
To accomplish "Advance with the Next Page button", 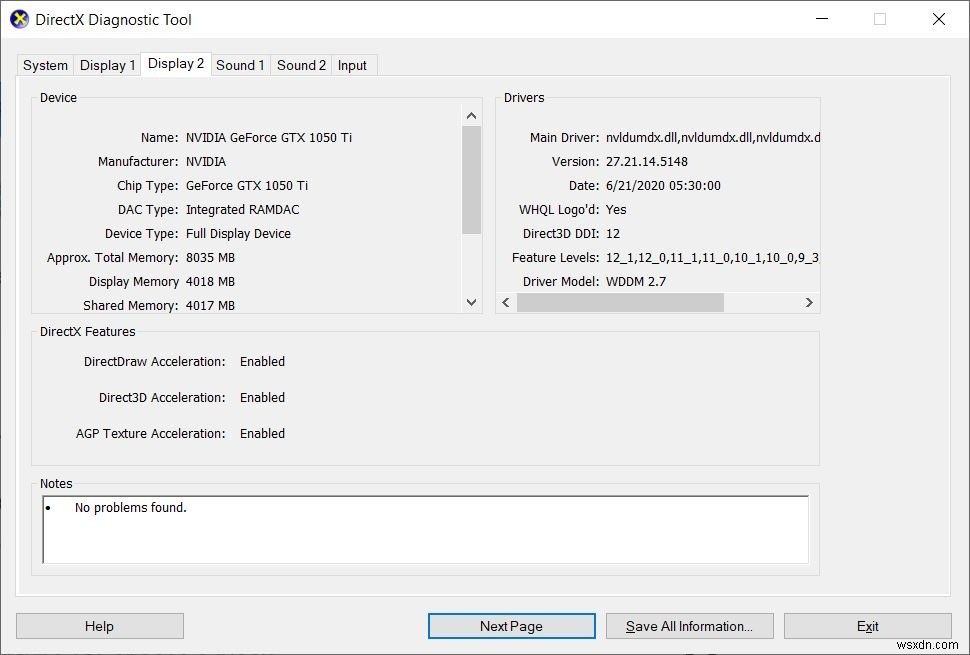I will (x=511, y=625).
